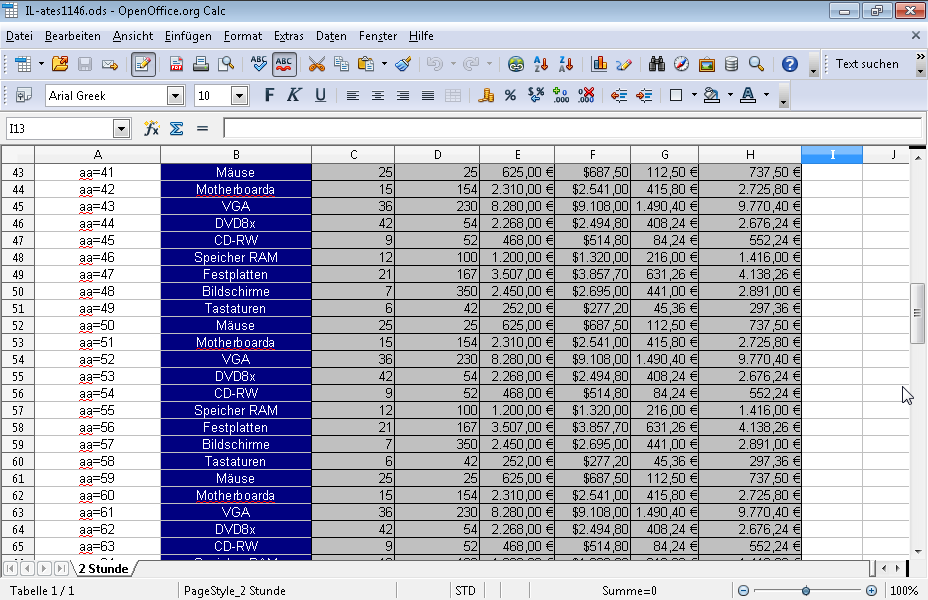The width and height of the screenshot is (928, 600).
Task: Activate the Format Paintbrush icon
Action: pos(403,64)
